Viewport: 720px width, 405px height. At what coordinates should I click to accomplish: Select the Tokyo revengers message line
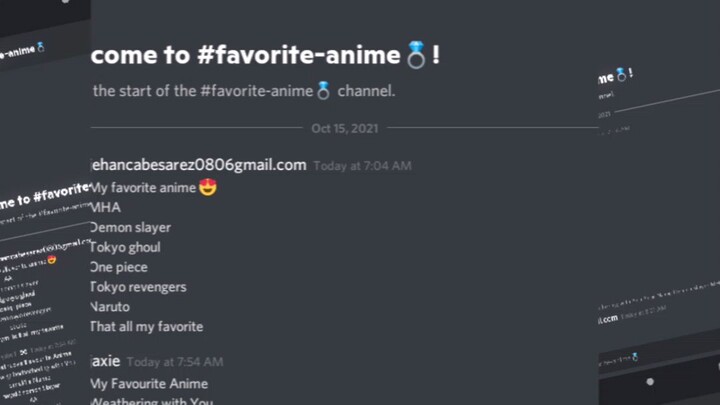coord(138,287)
